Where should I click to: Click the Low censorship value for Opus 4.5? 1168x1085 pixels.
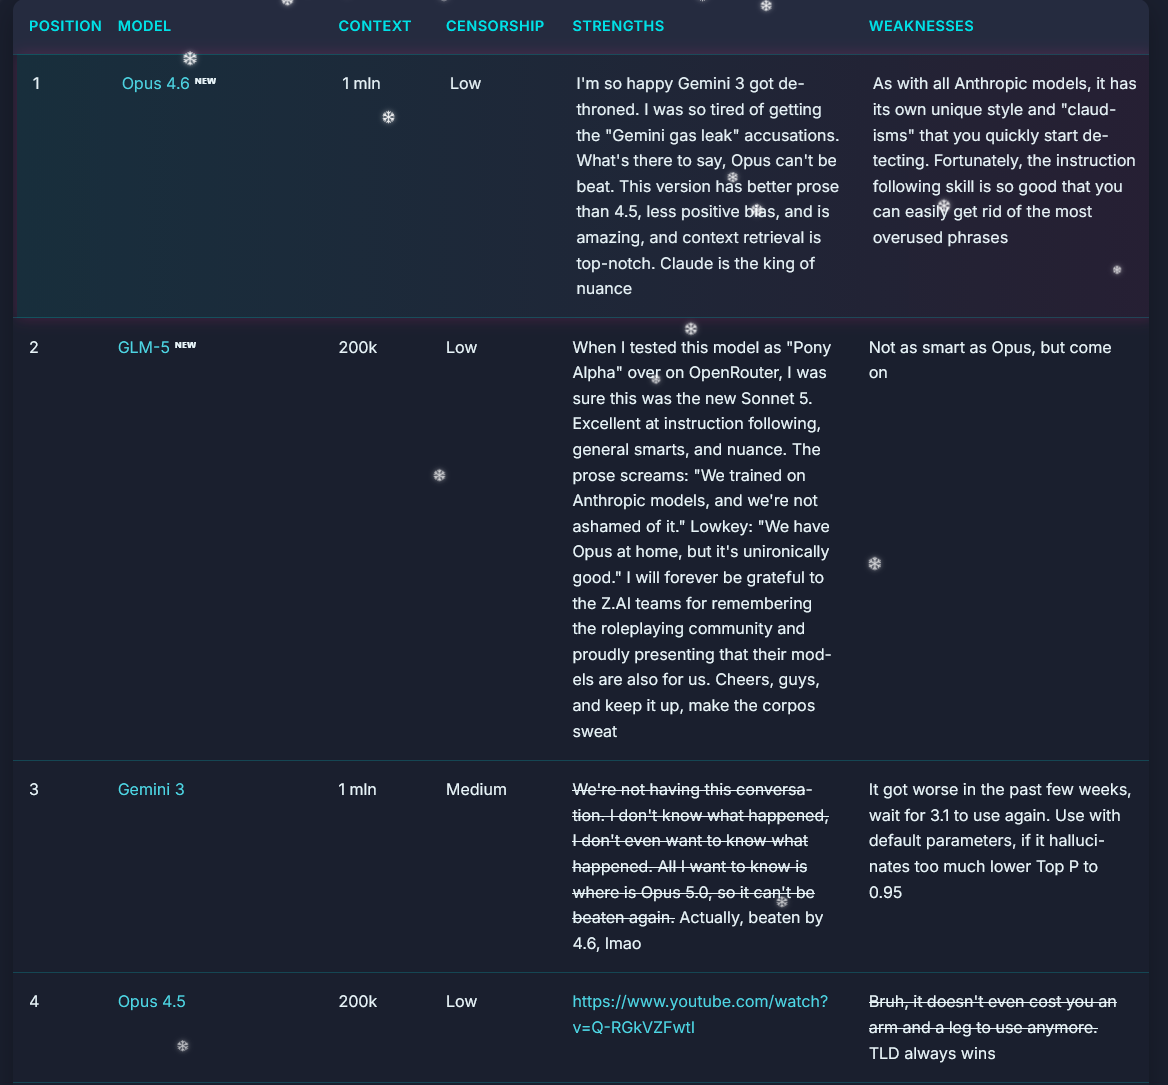coord(461,1002)
